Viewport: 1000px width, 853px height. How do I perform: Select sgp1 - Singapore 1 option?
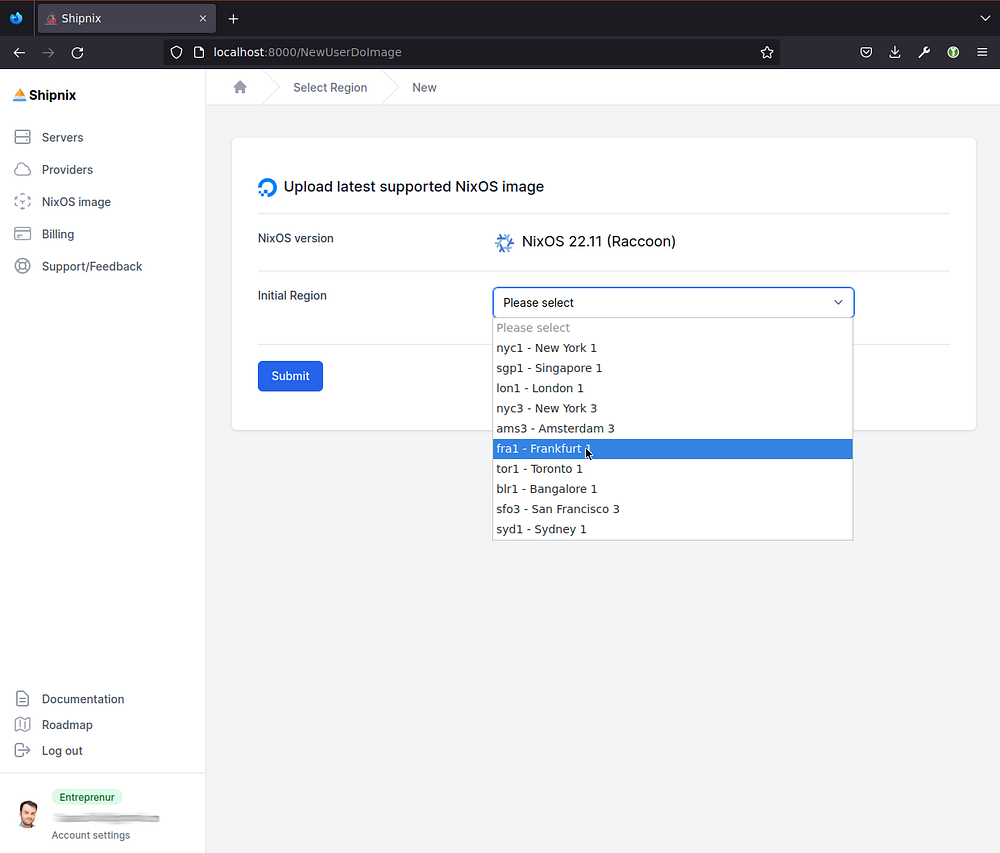tap(672, 368)
